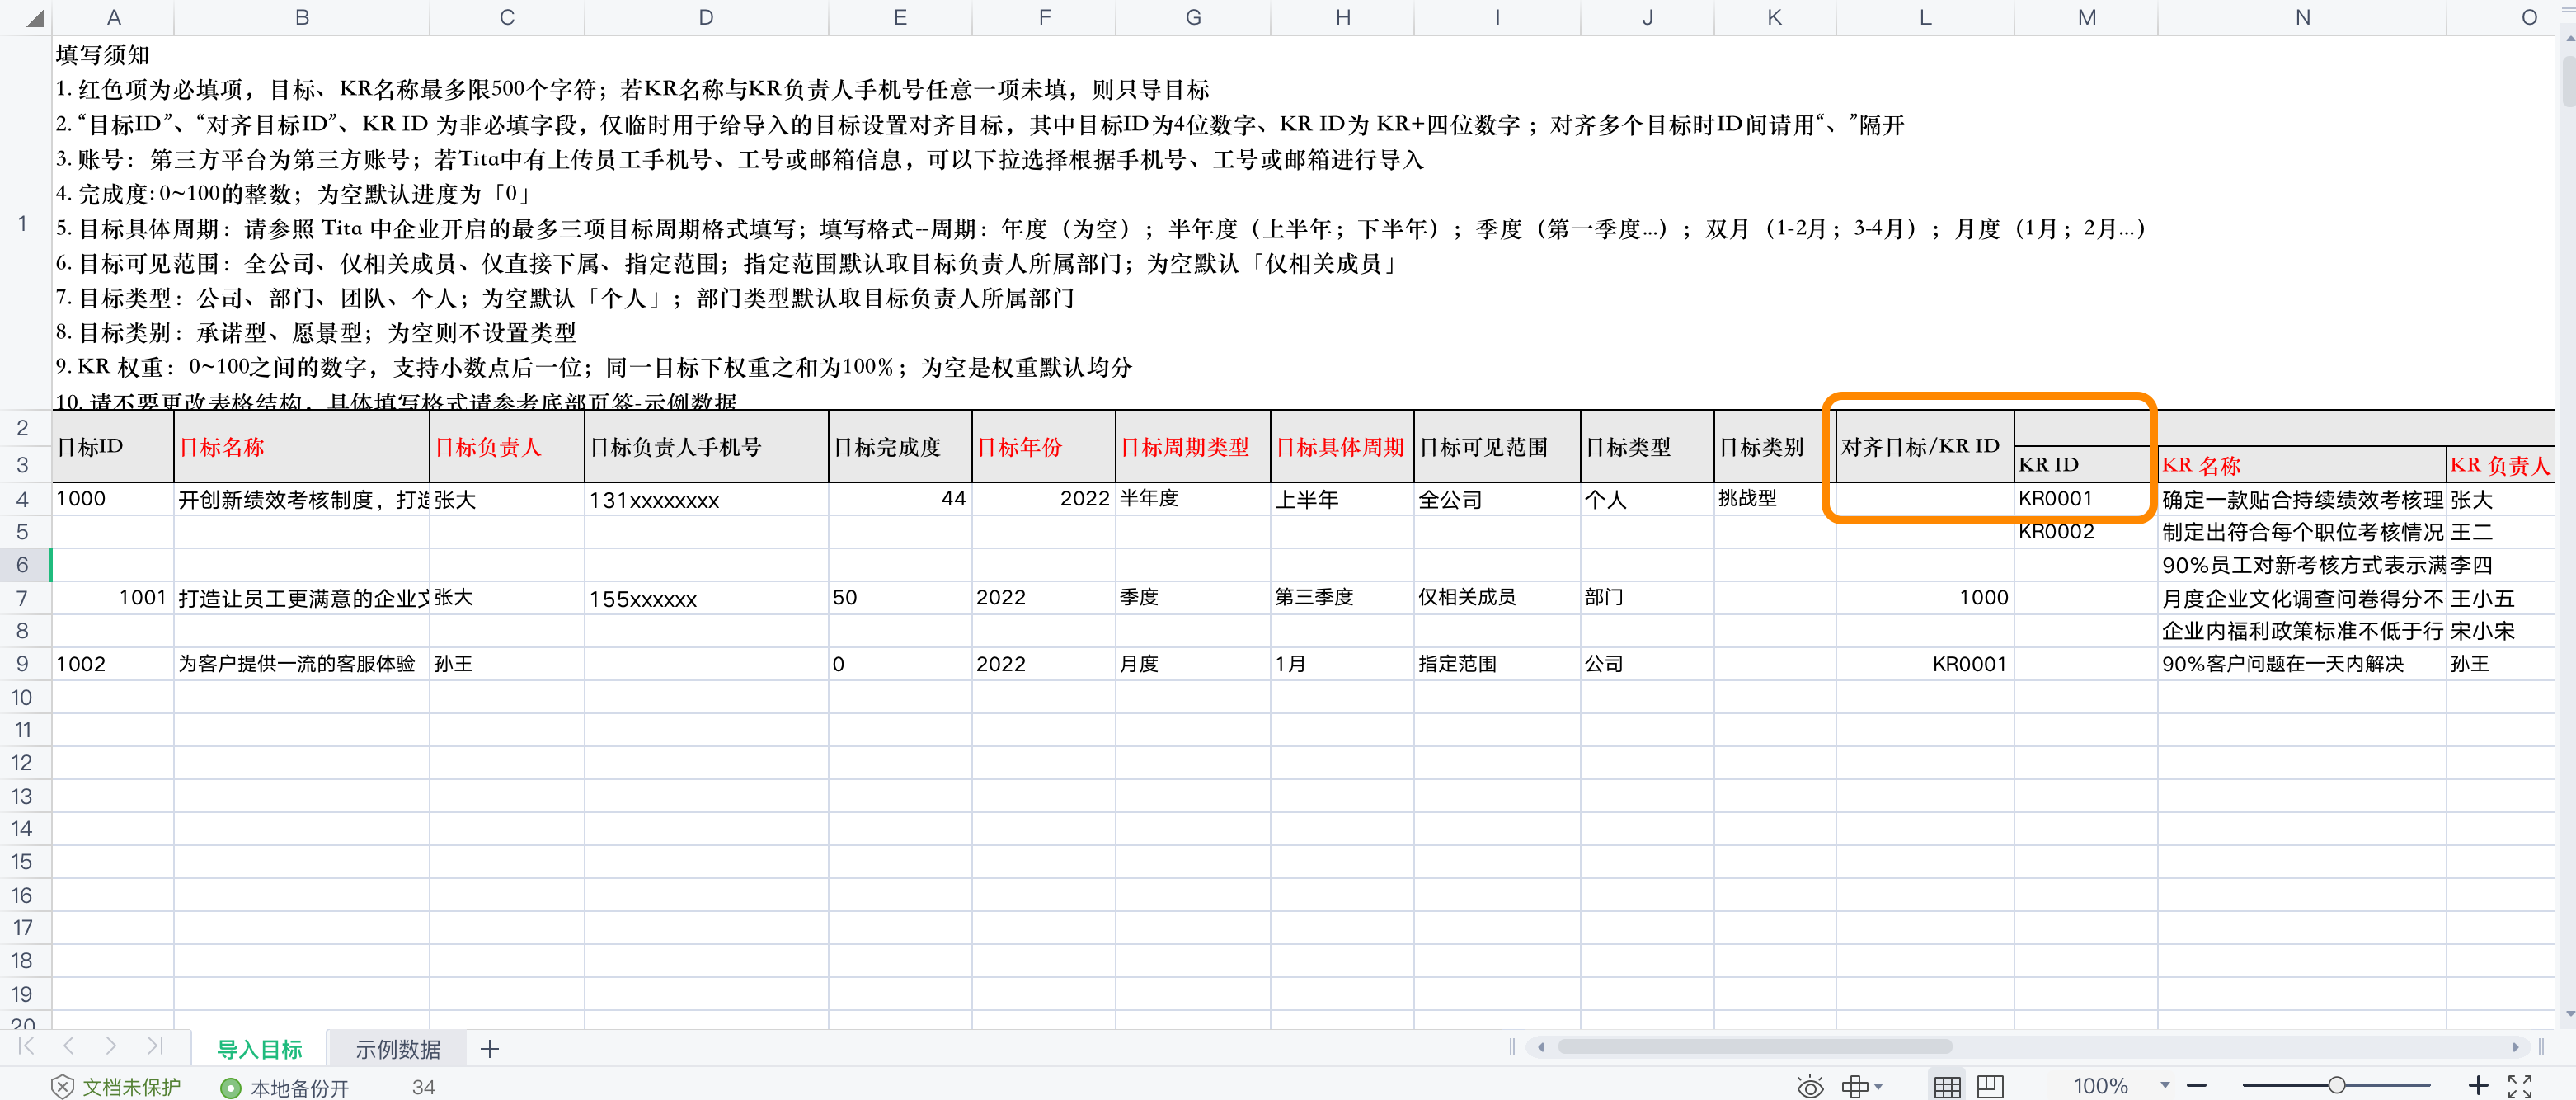Zoom out with minus button
Viewport: 2576px width, 1100px height.
2197,1086
